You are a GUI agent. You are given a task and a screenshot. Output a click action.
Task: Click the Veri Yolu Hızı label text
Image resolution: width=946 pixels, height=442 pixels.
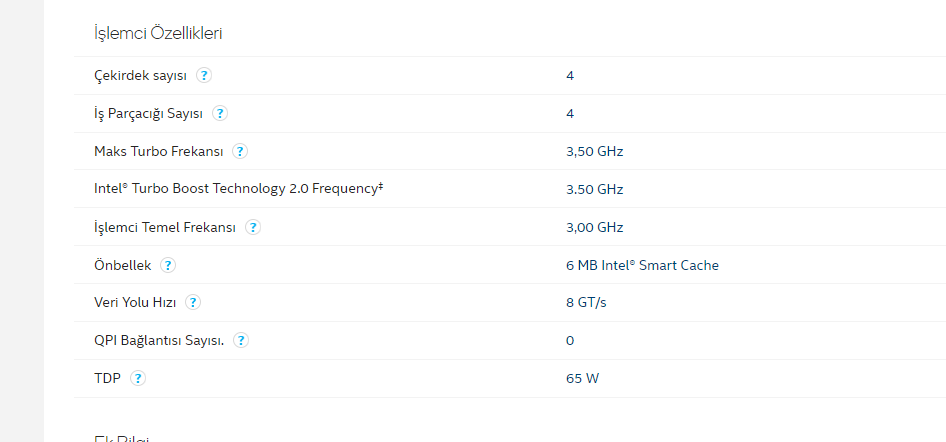(x=135, y=302)
